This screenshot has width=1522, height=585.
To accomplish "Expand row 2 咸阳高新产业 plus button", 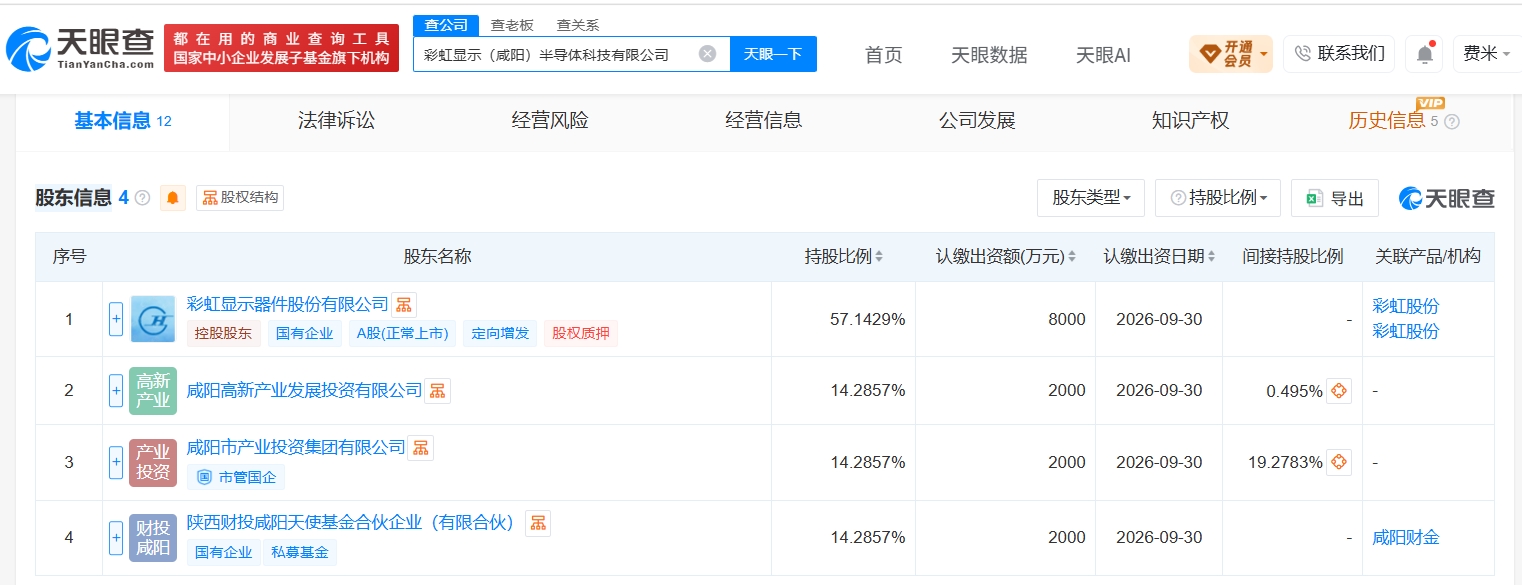I will pyautogui.click(x=116, y=391).
